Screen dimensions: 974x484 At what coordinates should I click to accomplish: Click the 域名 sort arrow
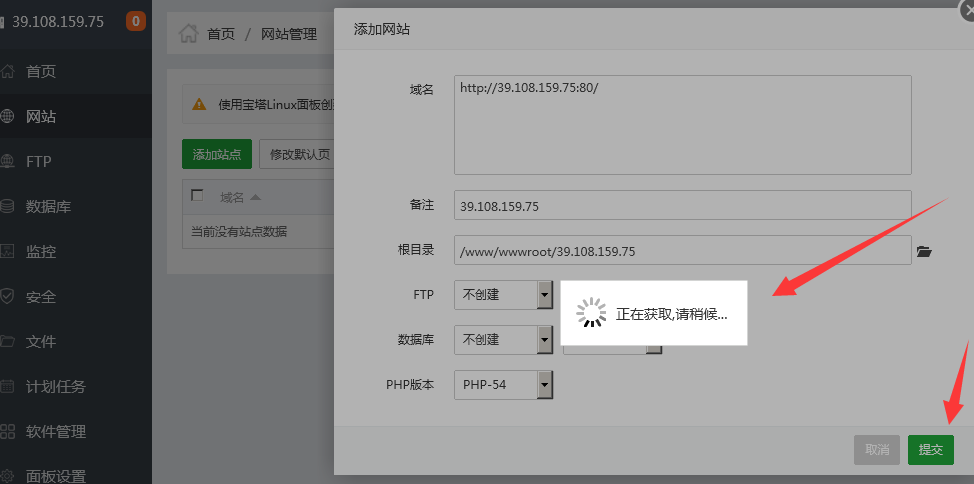255,198
